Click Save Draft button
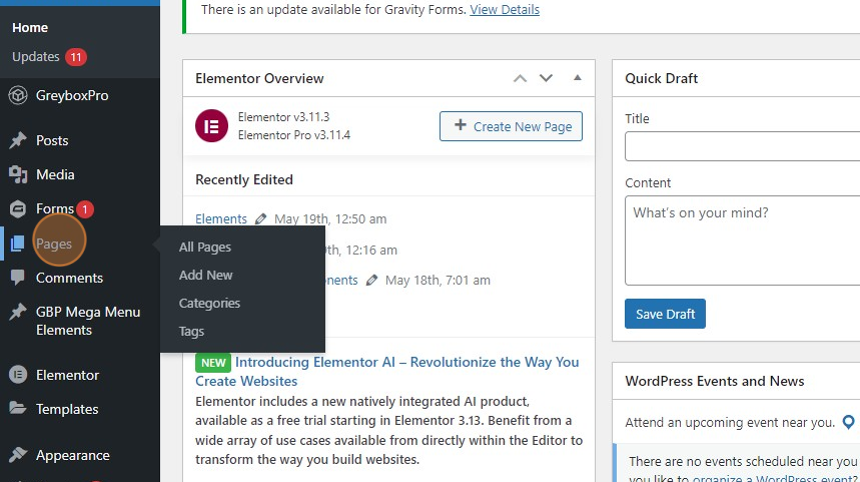The width and height of the screenshot is (860, 482). click(665, 314)
